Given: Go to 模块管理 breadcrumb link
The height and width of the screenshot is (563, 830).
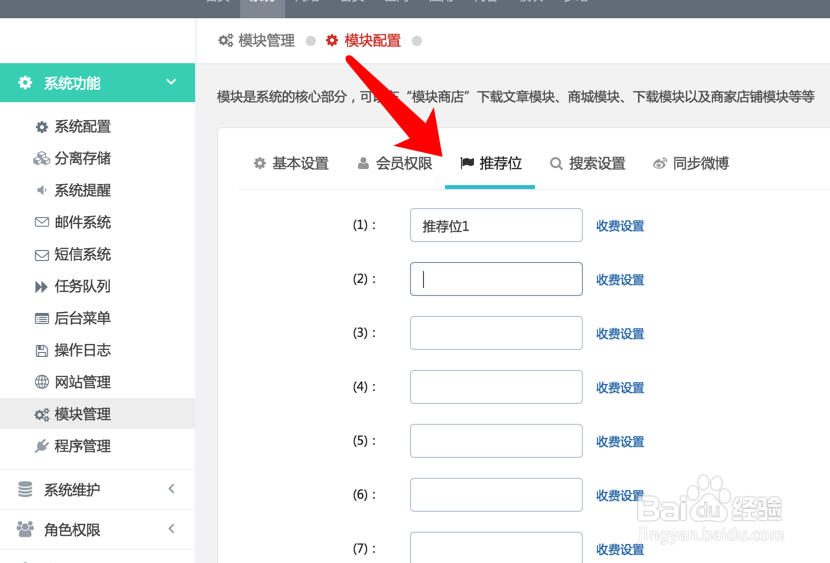Looking at the screenshot, I should coord(266,41).
